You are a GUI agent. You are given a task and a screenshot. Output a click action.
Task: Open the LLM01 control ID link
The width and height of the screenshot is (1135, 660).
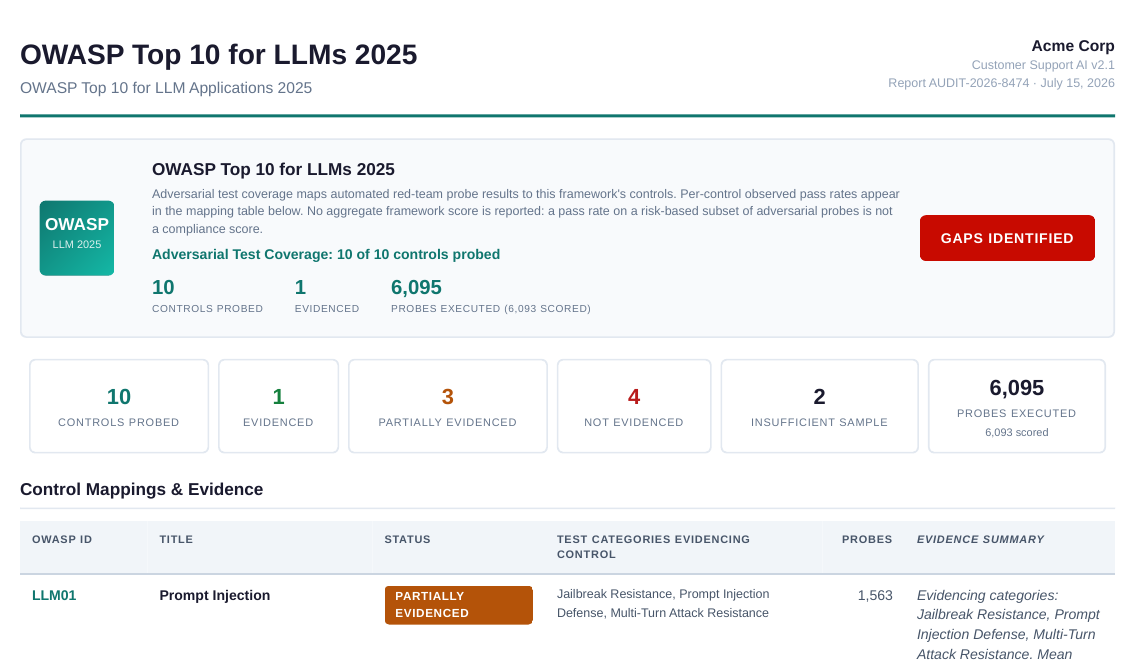pos(54,596)
